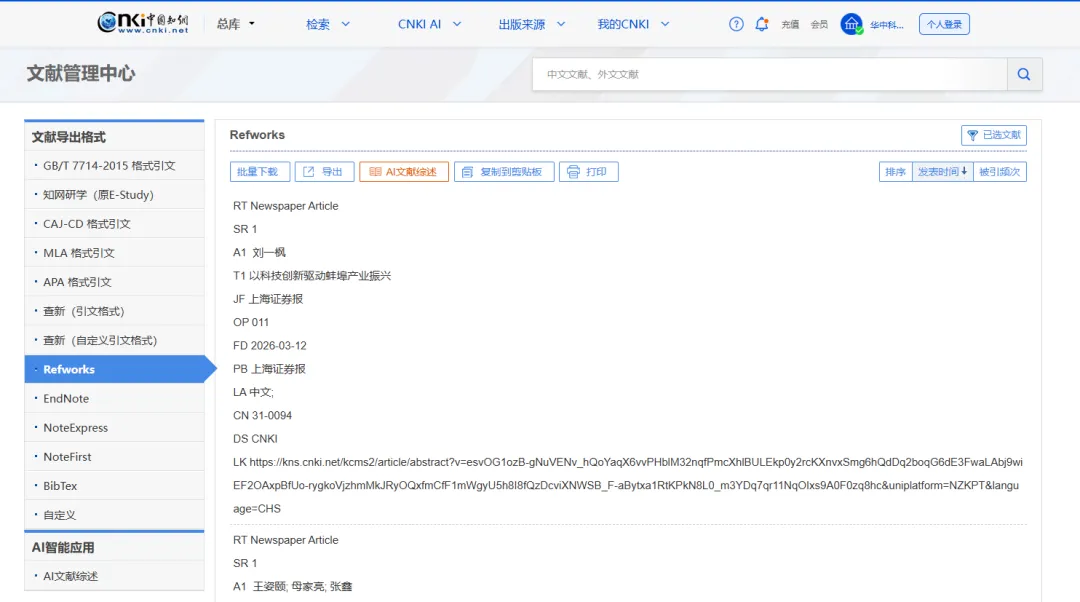Click the orange AI文献综述 button
1080x602 pixels.
pos(404,172)
